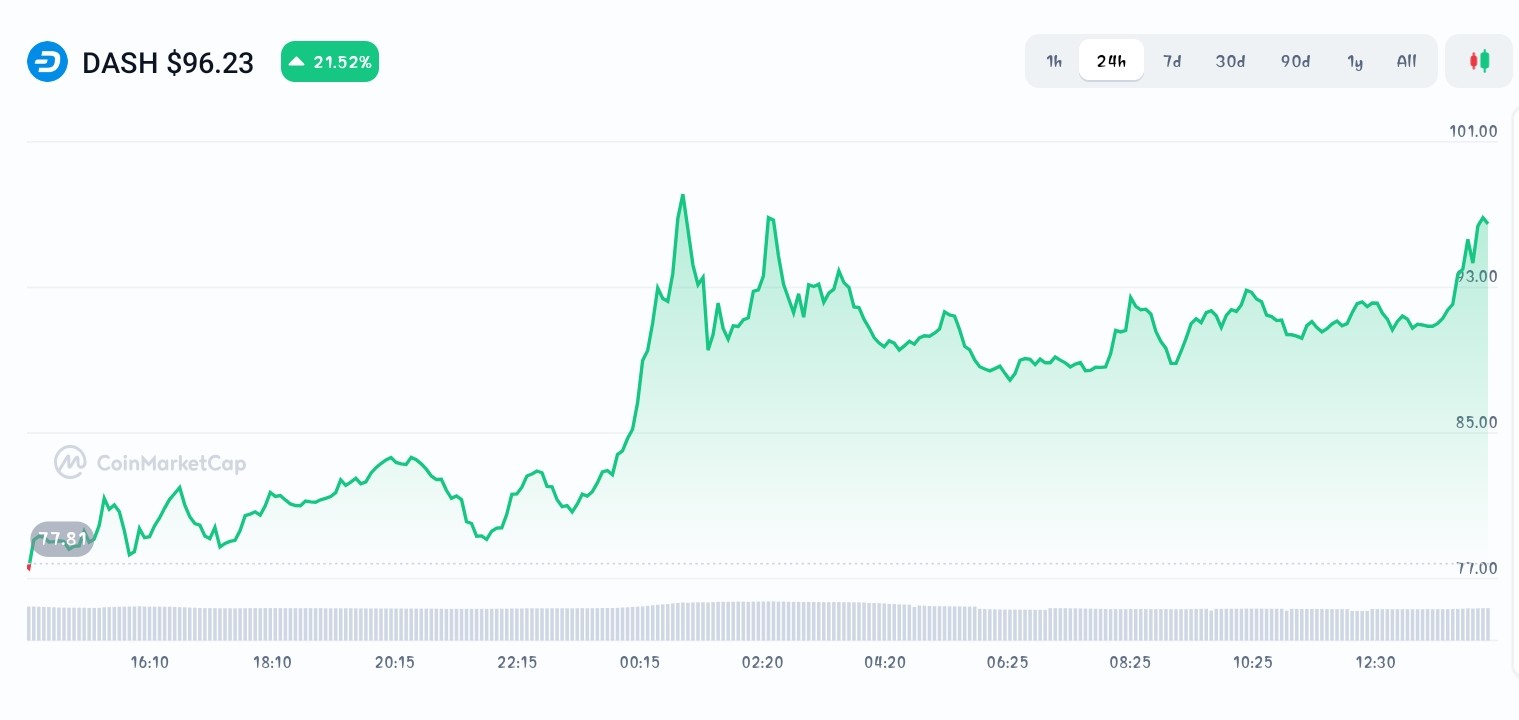Click the 93.00 y-axis label
The height and width of the screenshot is (720, 1519).
coord(1476,276)
